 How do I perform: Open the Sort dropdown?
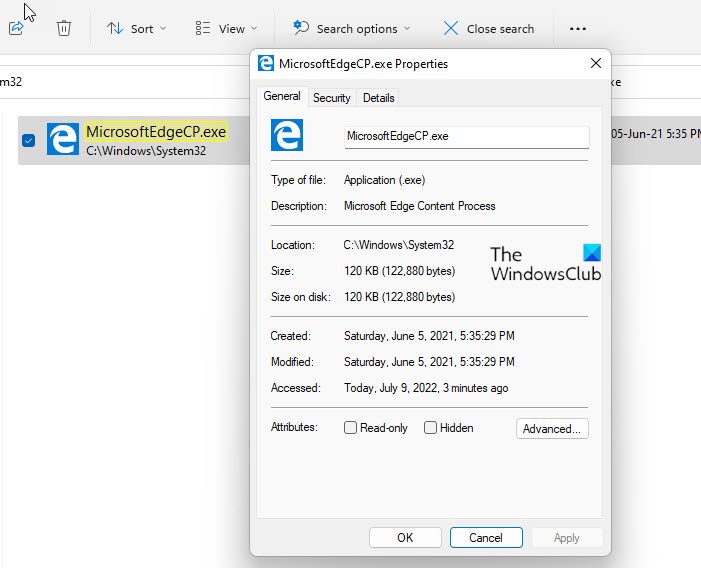137,29
